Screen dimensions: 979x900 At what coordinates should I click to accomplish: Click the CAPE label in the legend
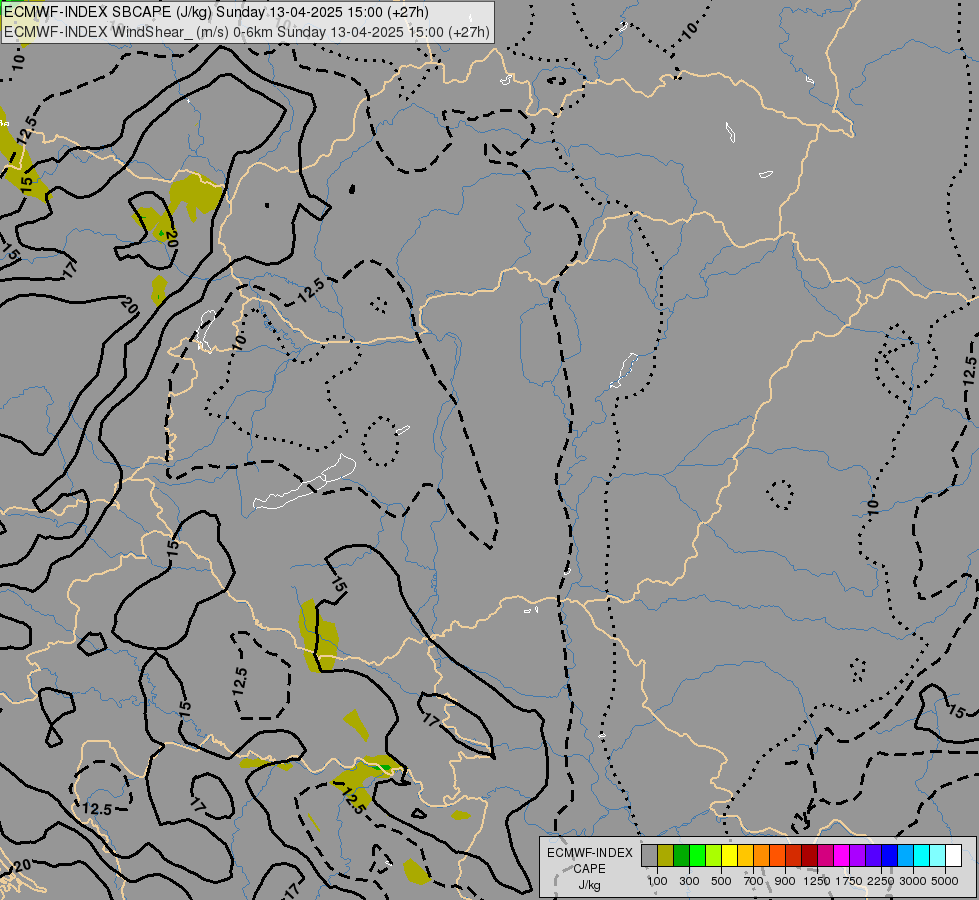tap(589, 868)
